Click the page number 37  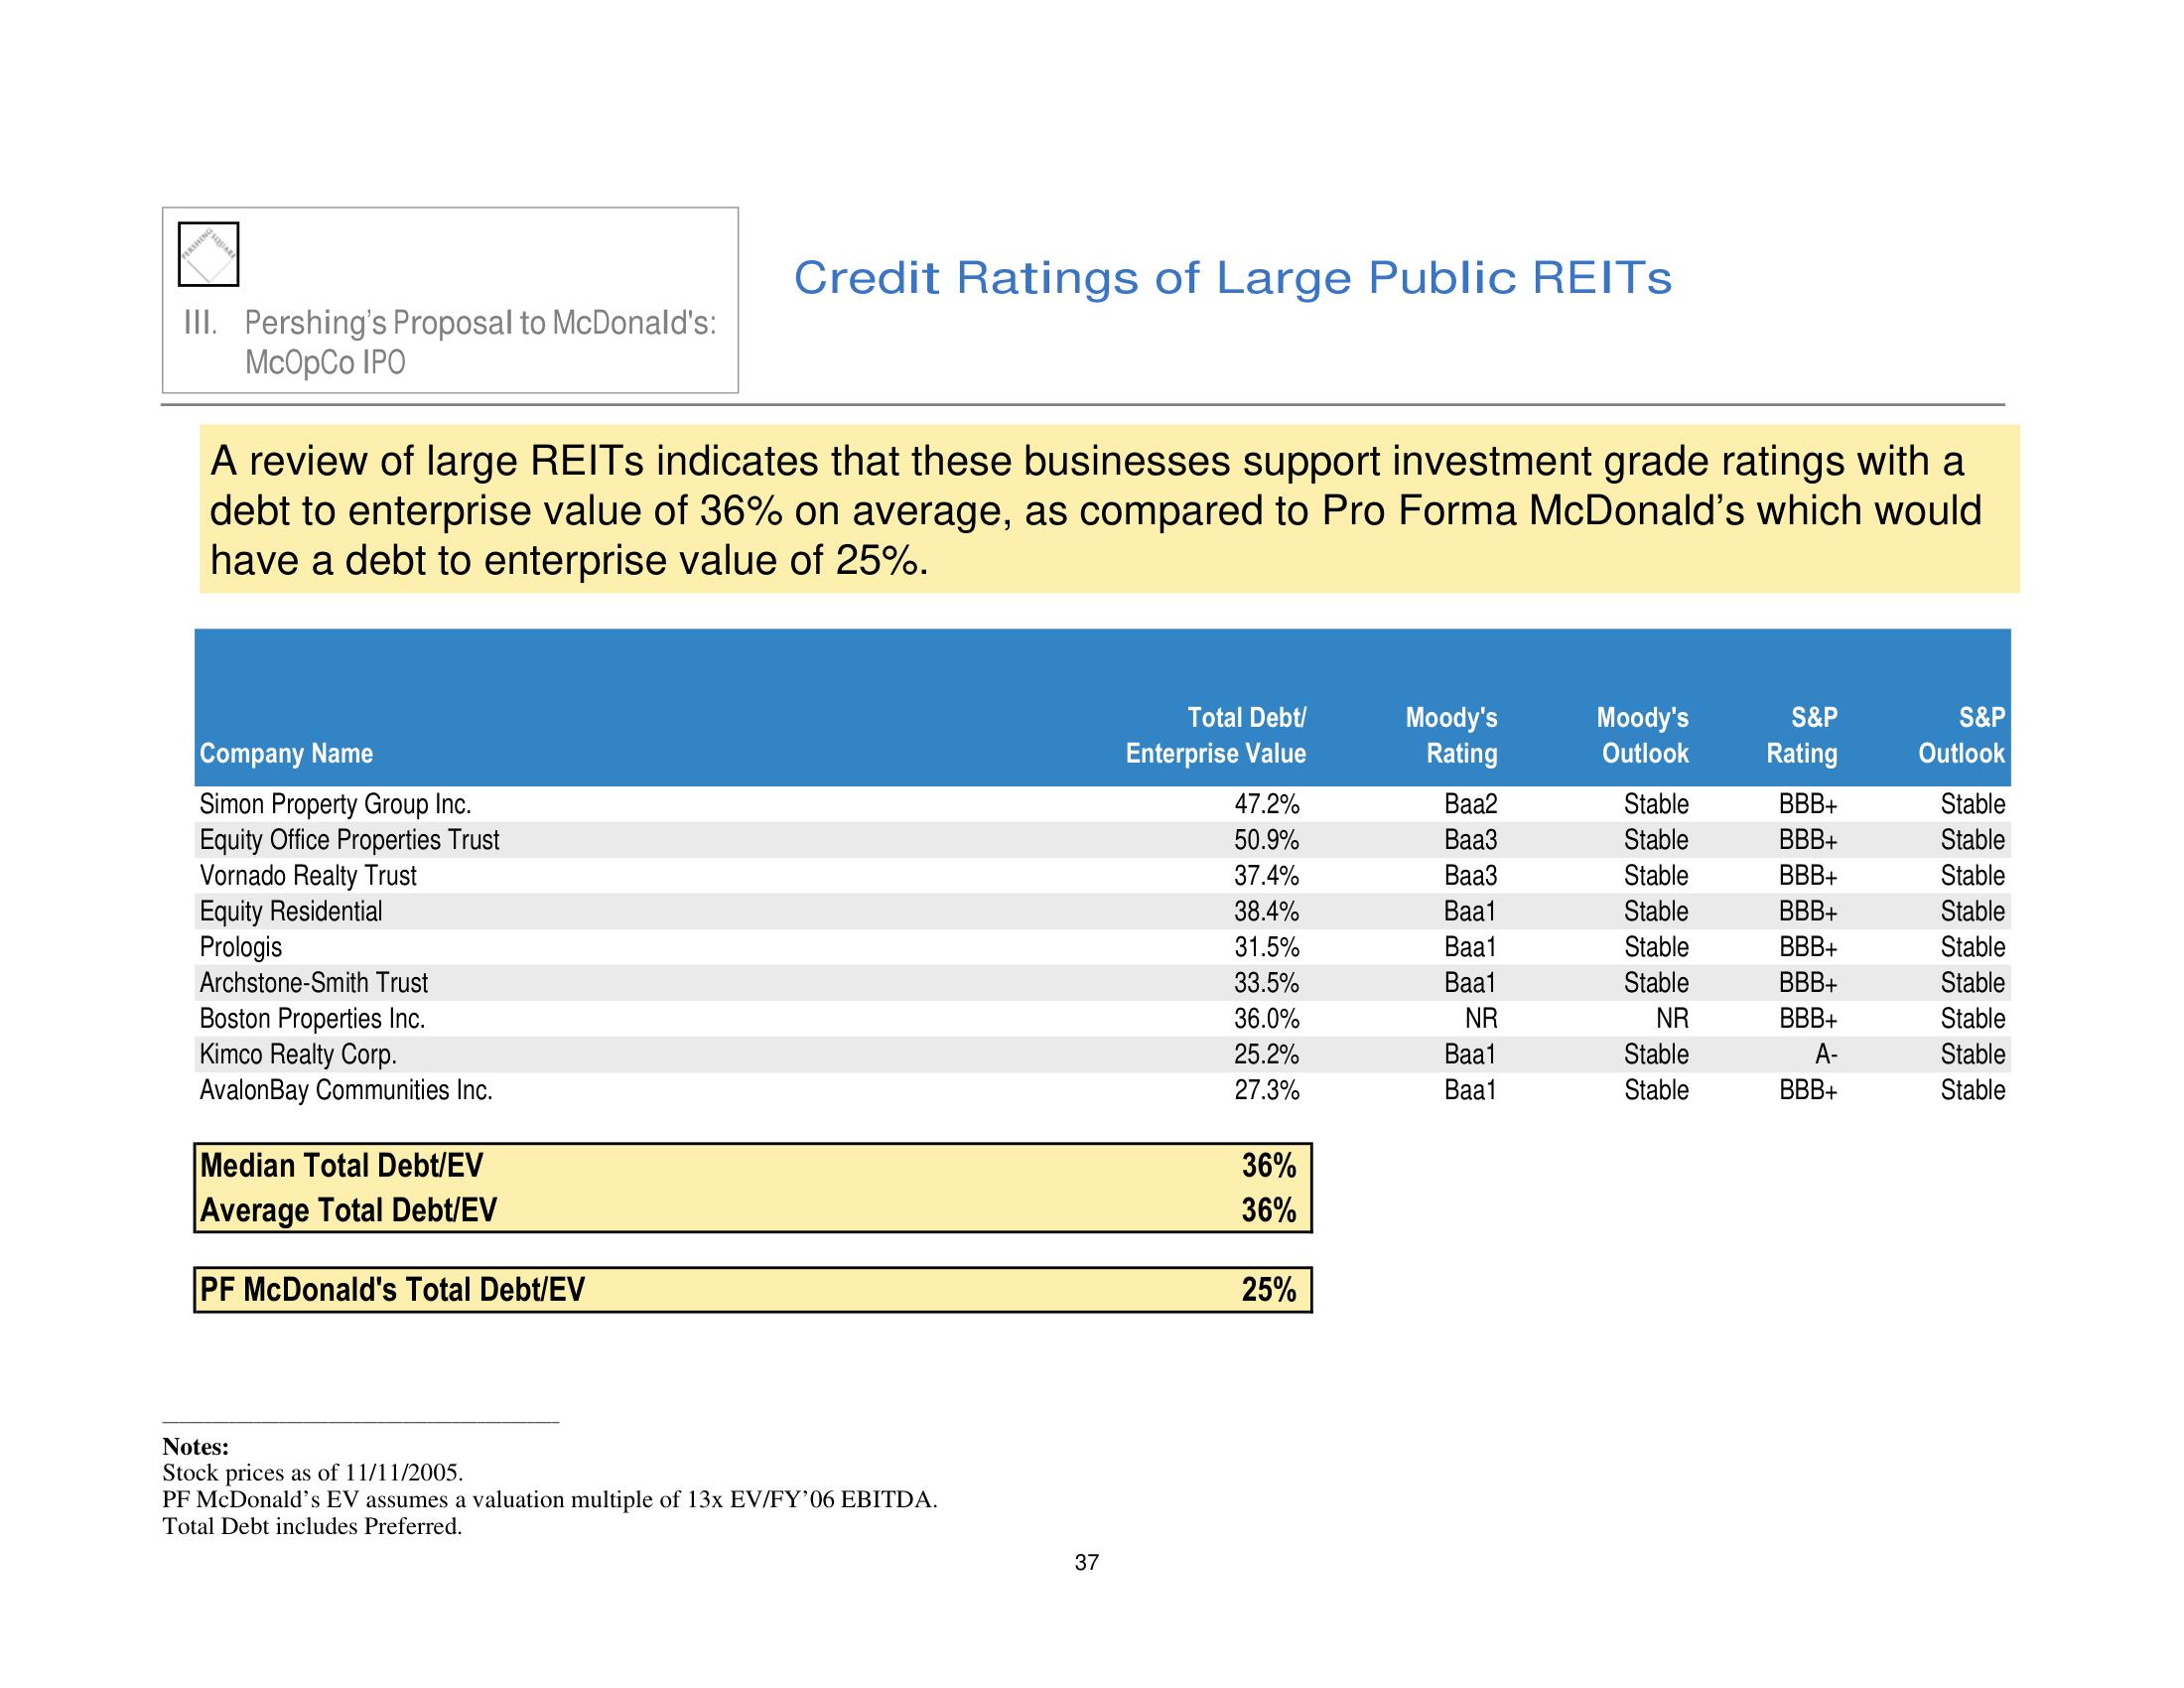(x=1087, y=1563)
